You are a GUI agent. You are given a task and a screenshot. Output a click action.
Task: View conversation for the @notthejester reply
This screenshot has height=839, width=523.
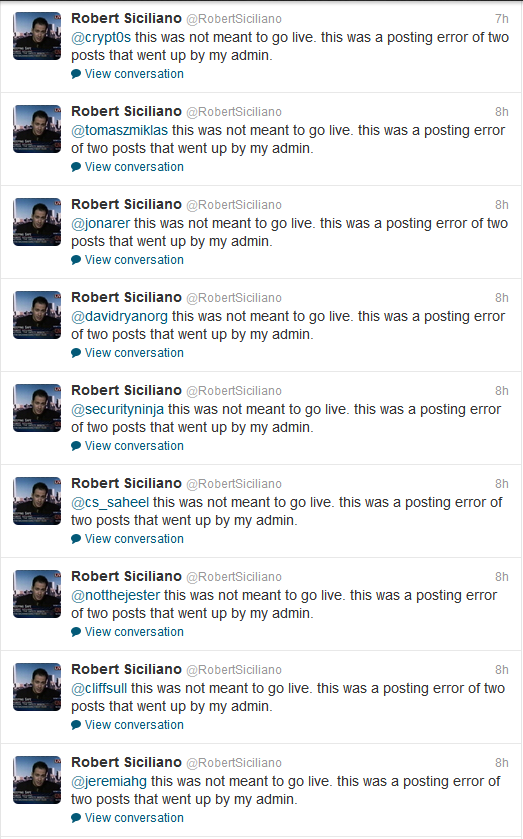[134, 632]
